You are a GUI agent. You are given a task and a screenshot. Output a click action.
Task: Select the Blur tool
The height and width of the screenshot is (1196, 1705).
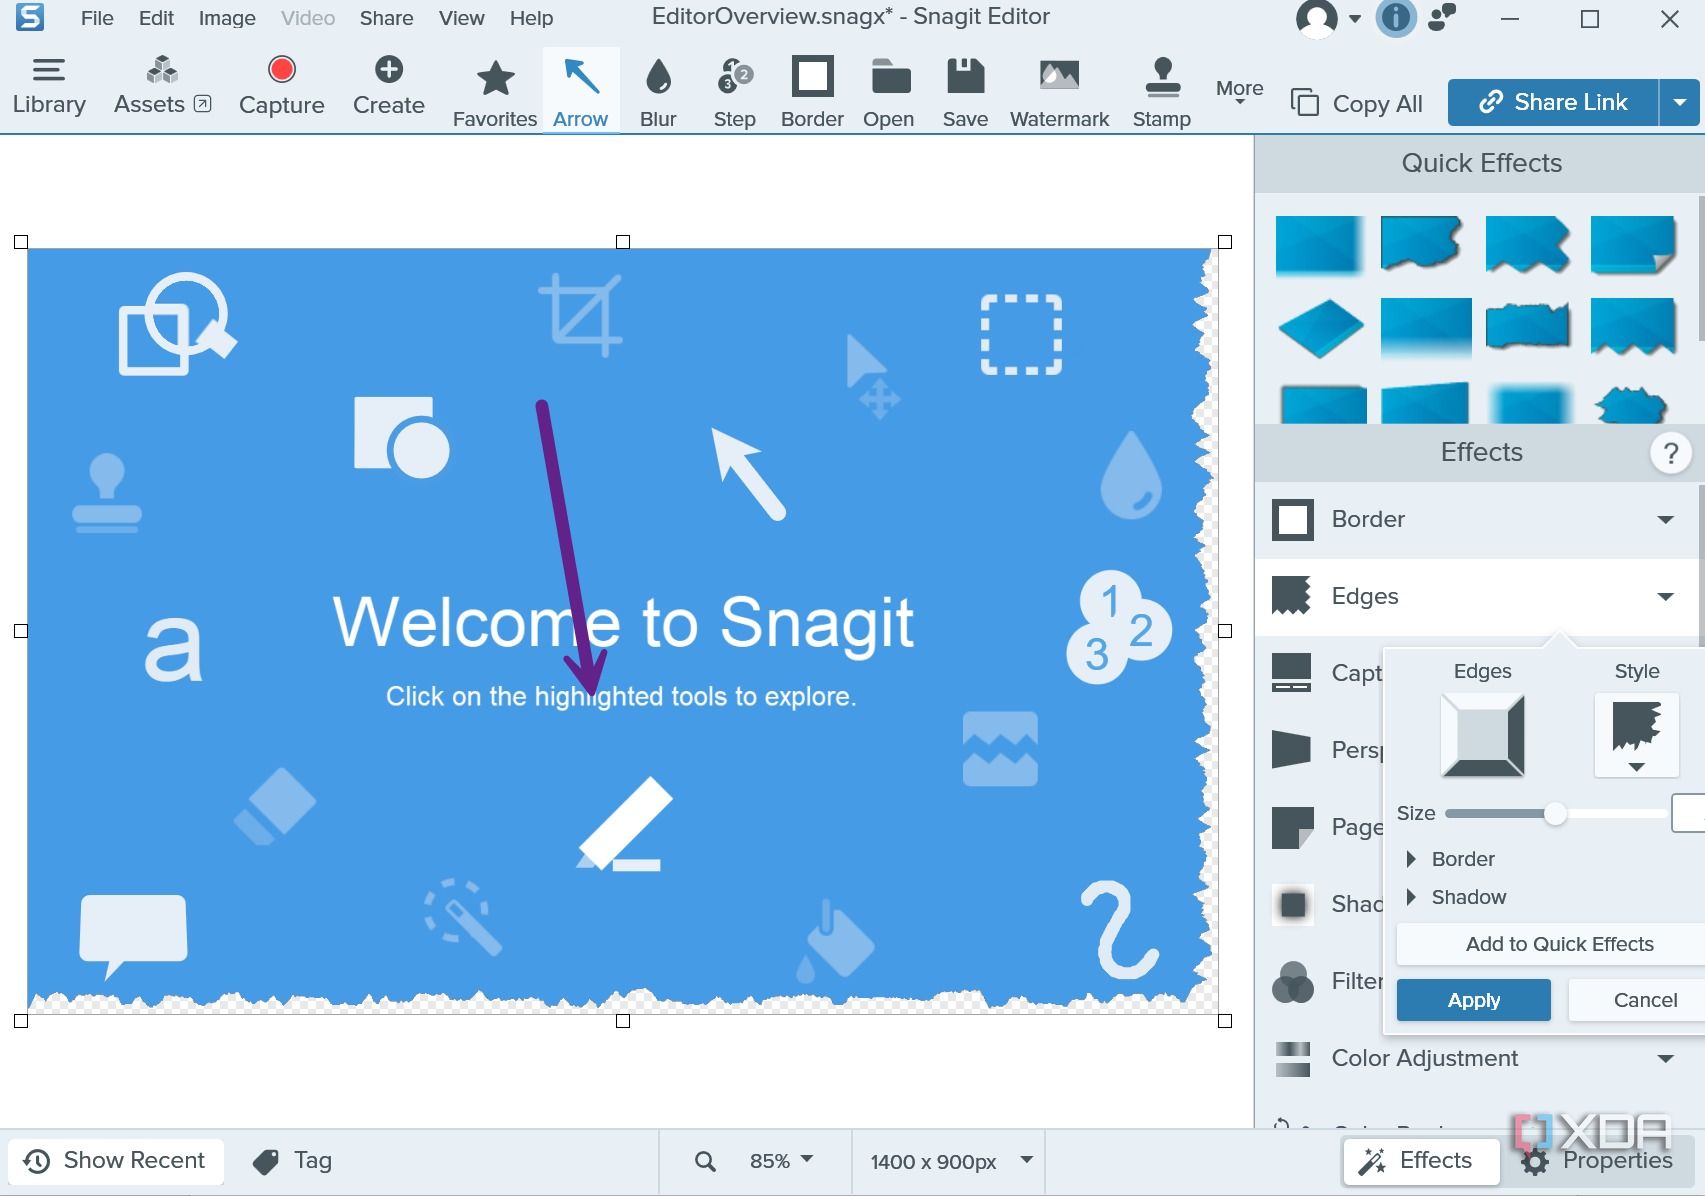[x=658, y=93]
